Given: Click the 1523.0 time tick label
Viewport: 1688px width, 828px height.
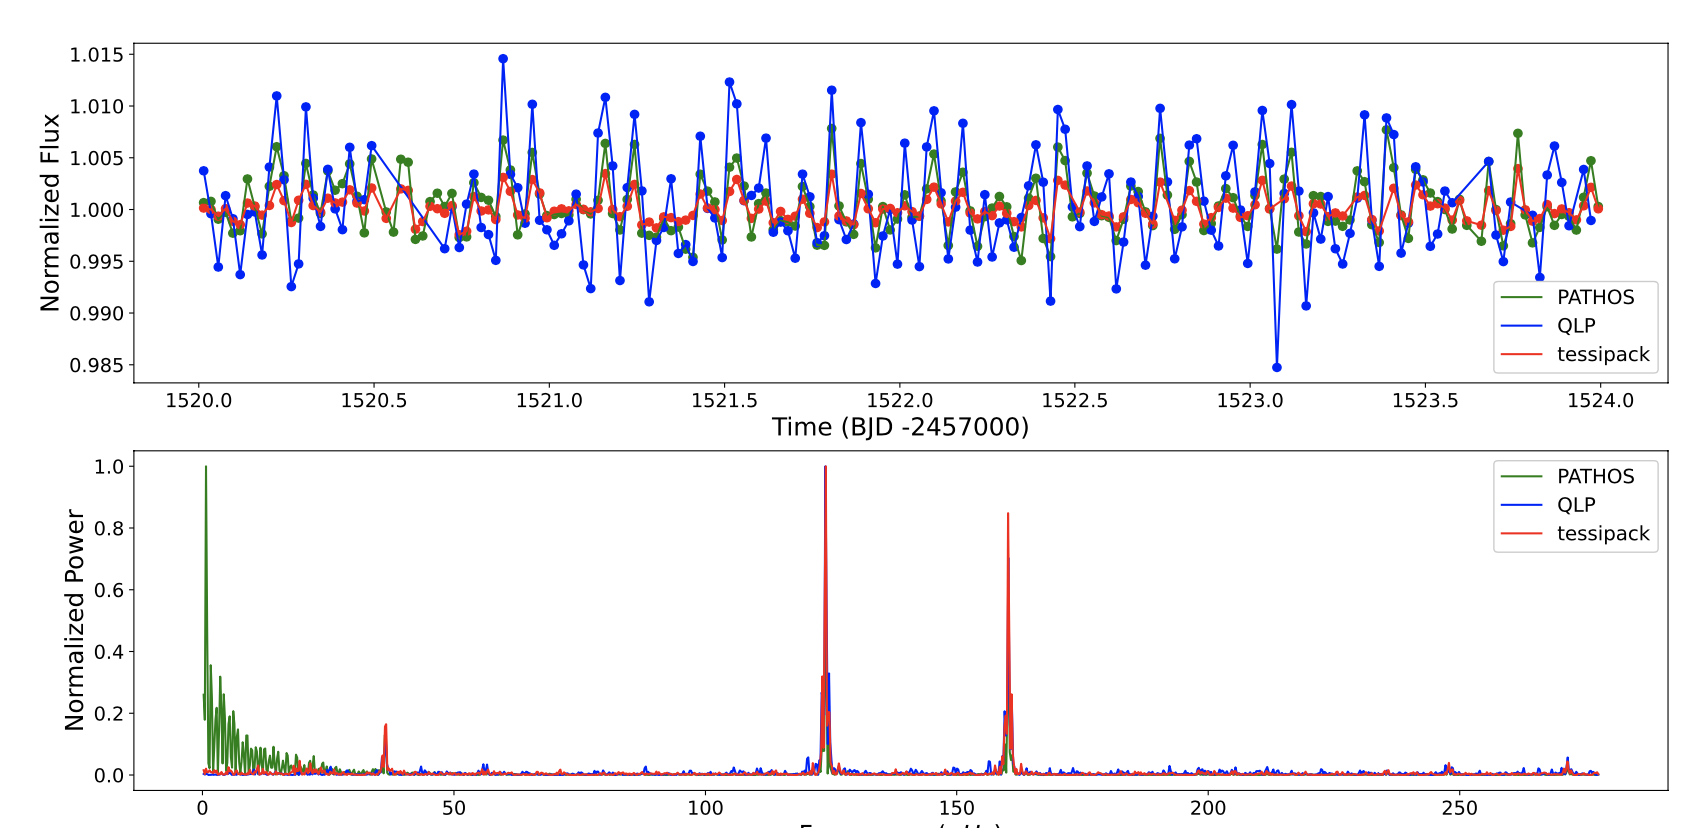Looking at the screenshot, I should pos(1250,400).
